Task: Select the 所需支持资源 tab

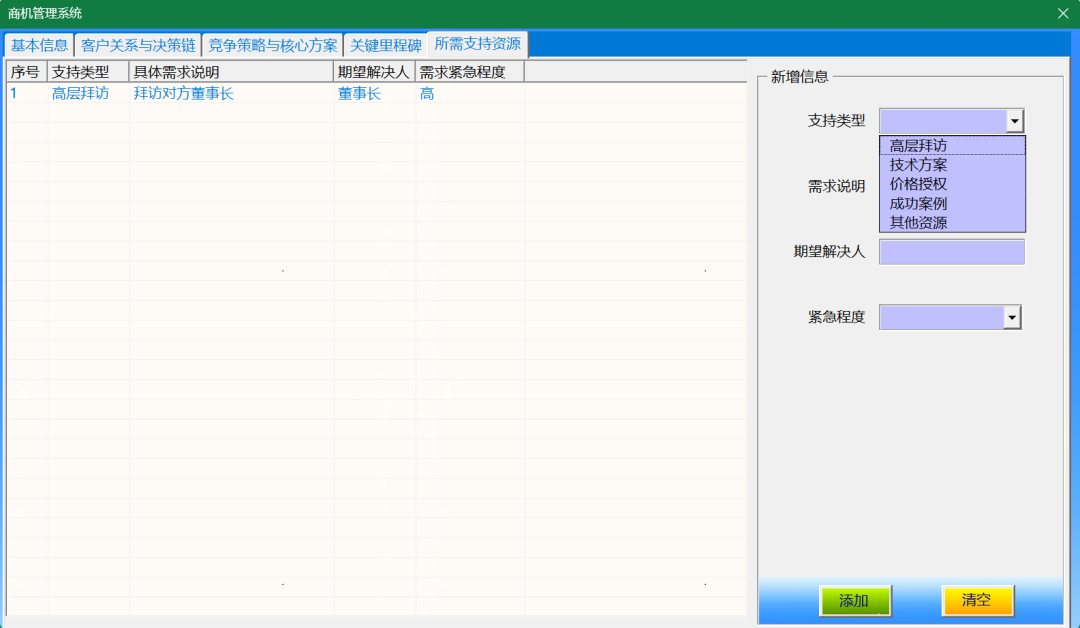Action: click(x=477, y=44)
